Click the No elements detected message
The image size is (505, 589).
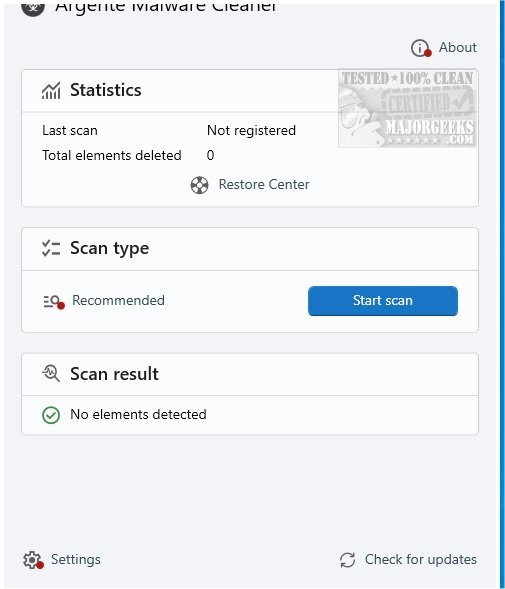pyautogui.click(x=138, y=415)
